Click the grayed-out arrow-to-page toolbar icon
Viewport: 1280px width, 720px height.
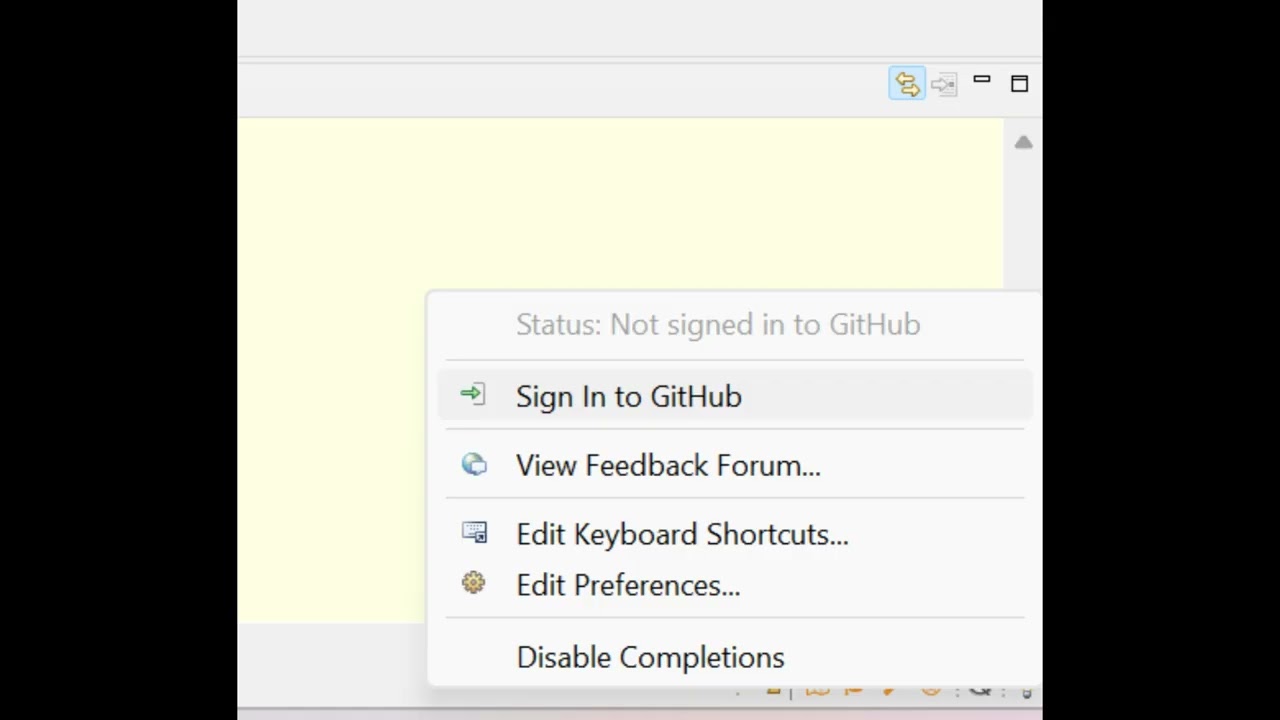tap(944, 84)
